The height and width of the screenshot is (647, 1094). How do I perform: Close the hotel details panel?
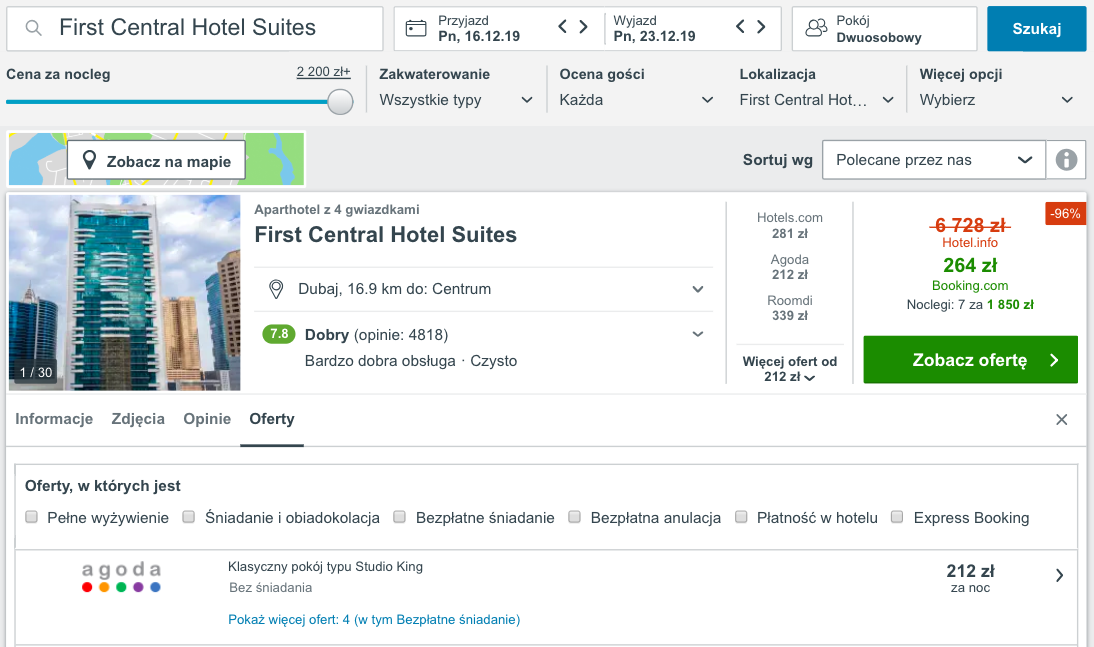1061,419
